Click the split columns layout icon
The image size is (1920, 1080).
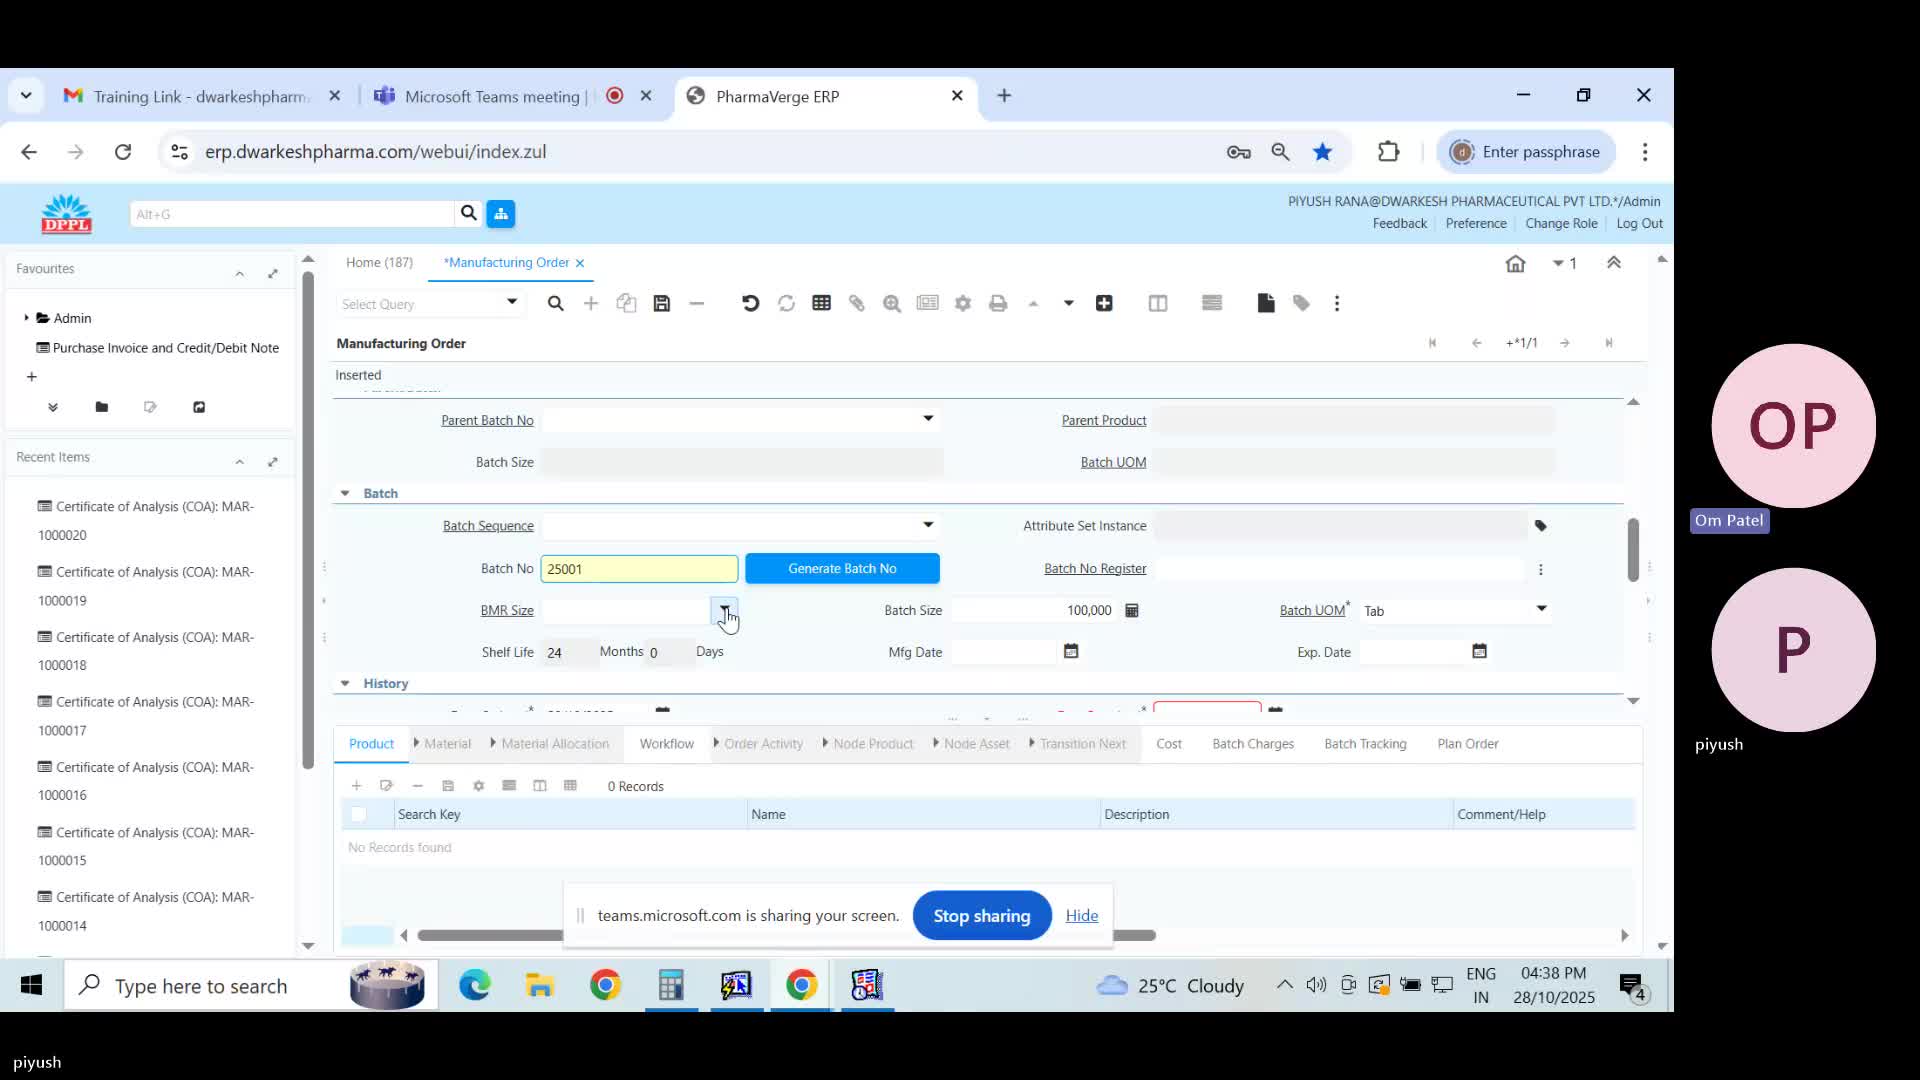(1158, 303)
